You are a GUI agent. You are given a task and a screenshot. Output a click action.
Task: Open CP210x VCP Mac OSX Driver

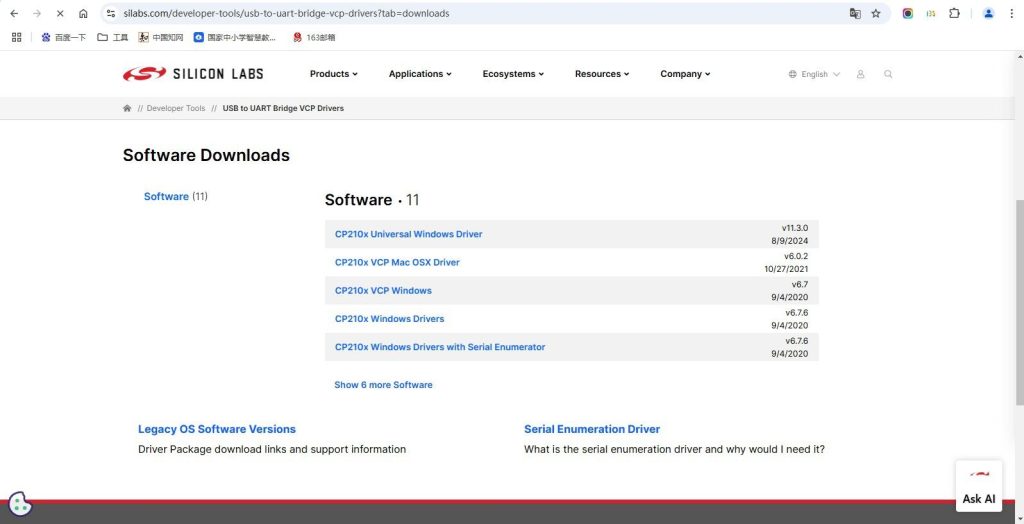click(x=397, y=262)
